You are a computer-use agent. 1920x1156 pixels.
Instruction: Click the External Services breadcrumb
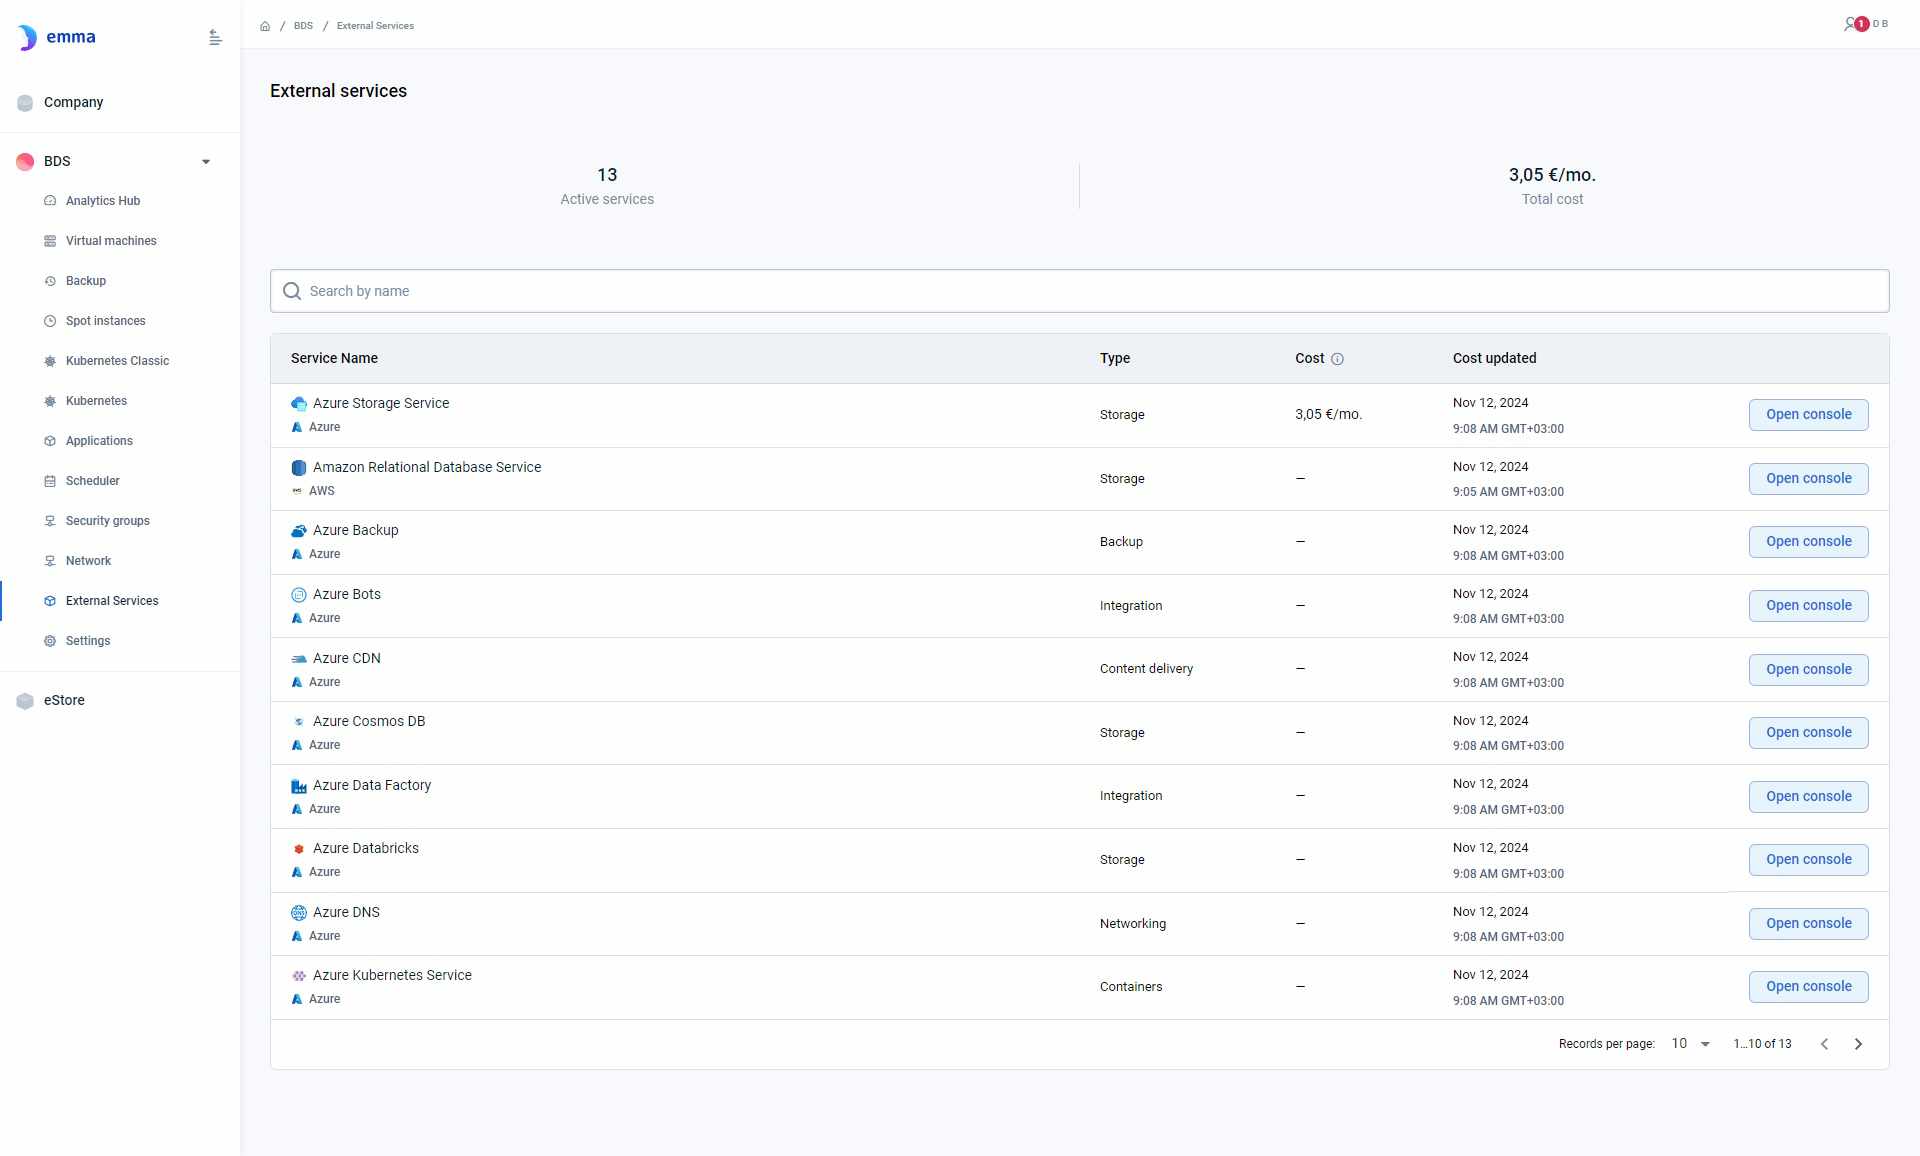(375, 26)
